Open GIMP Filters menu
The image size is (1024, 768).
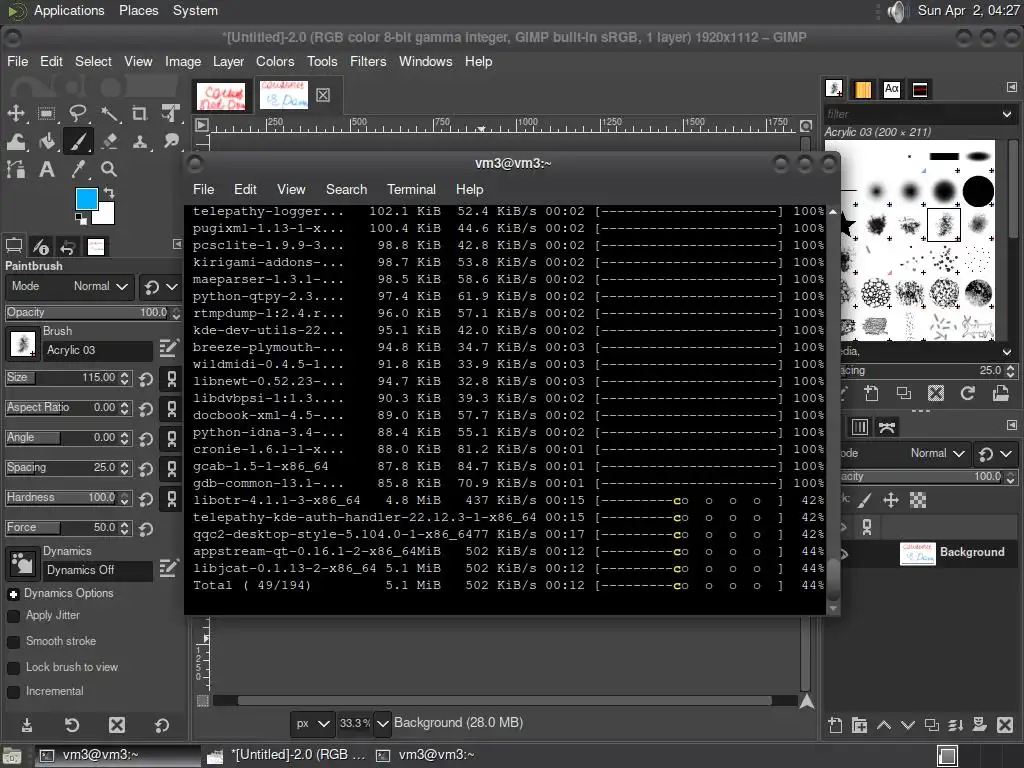(368, 61)
